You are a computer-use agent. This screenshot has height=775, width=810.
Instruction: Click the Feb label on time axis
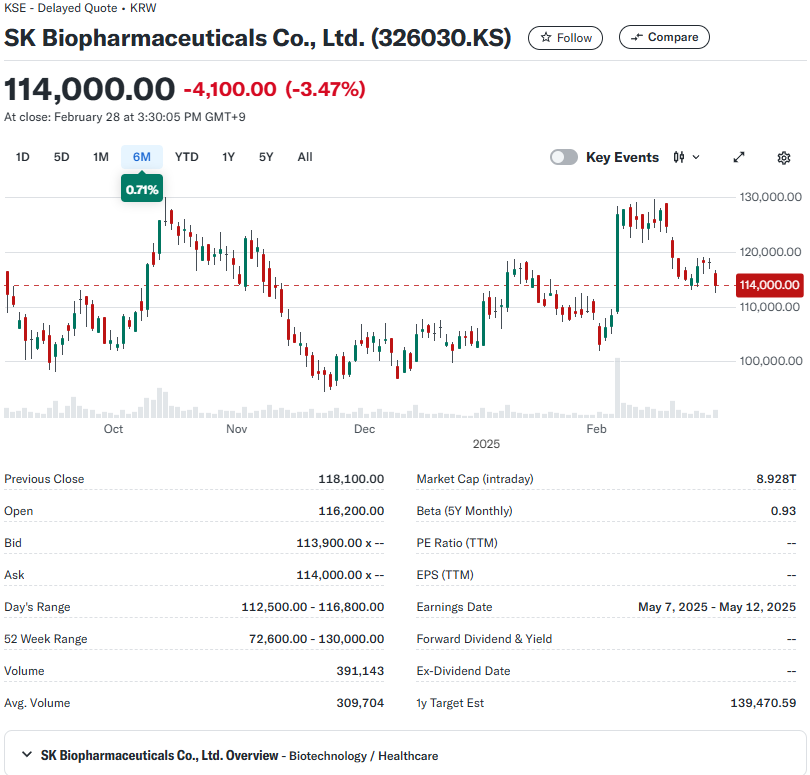pos(596,429)
